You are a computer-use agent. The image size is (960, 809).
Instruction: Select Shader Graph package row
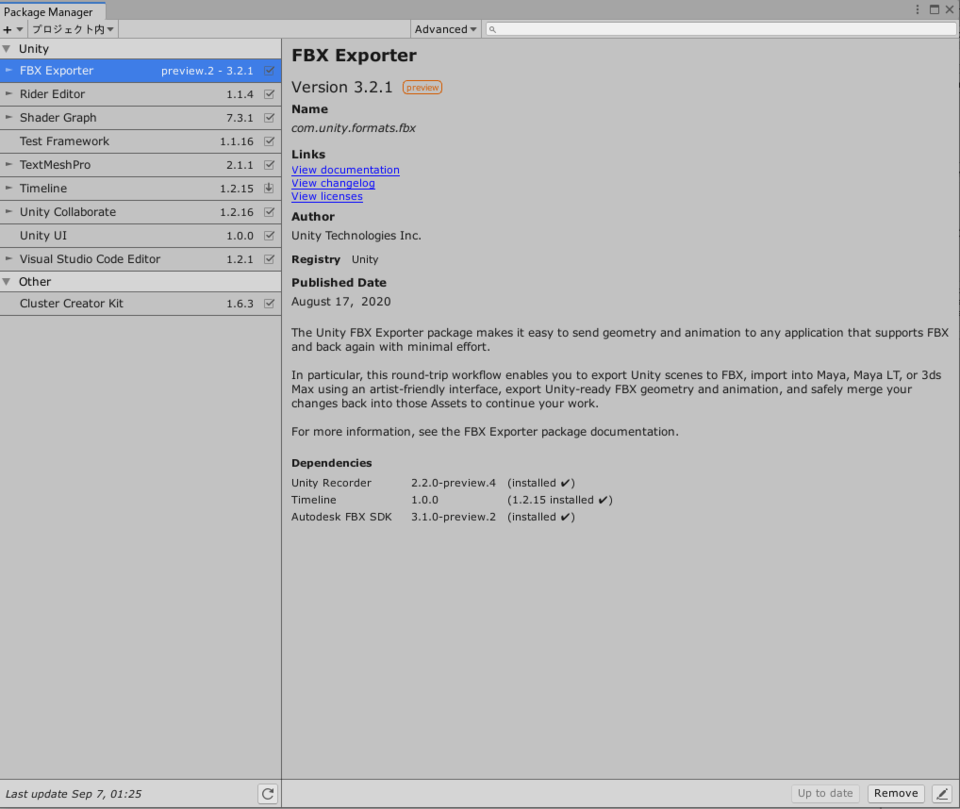point(140,118)
